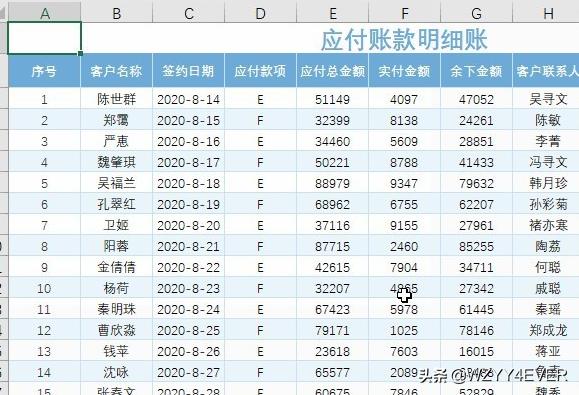Select paid amount cell 5978
Viewport: 579px width, 395px height.
point(404,309)
